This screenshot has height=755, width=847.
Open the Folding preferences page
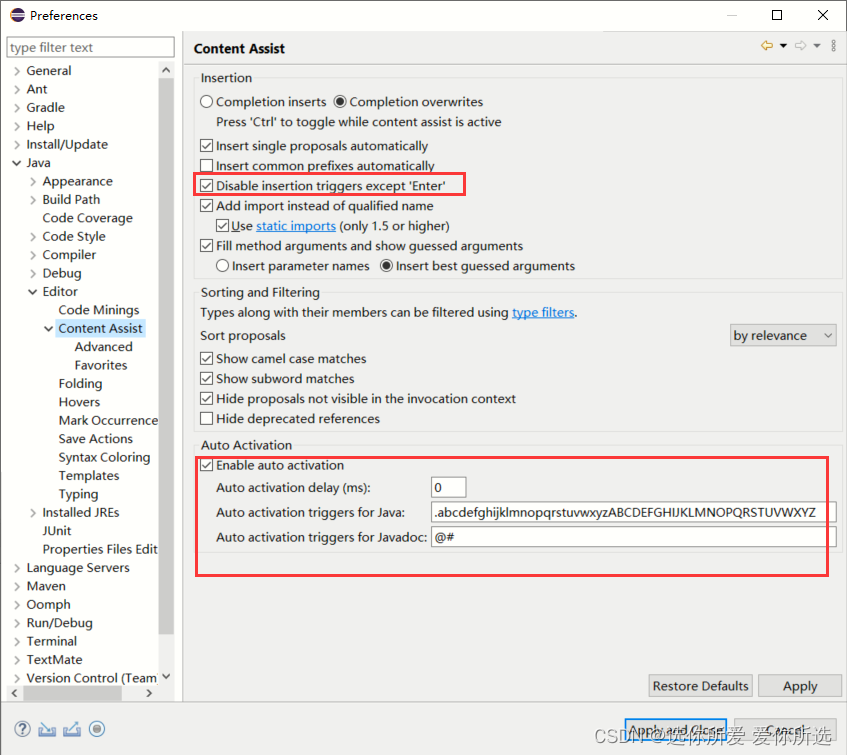80,383
